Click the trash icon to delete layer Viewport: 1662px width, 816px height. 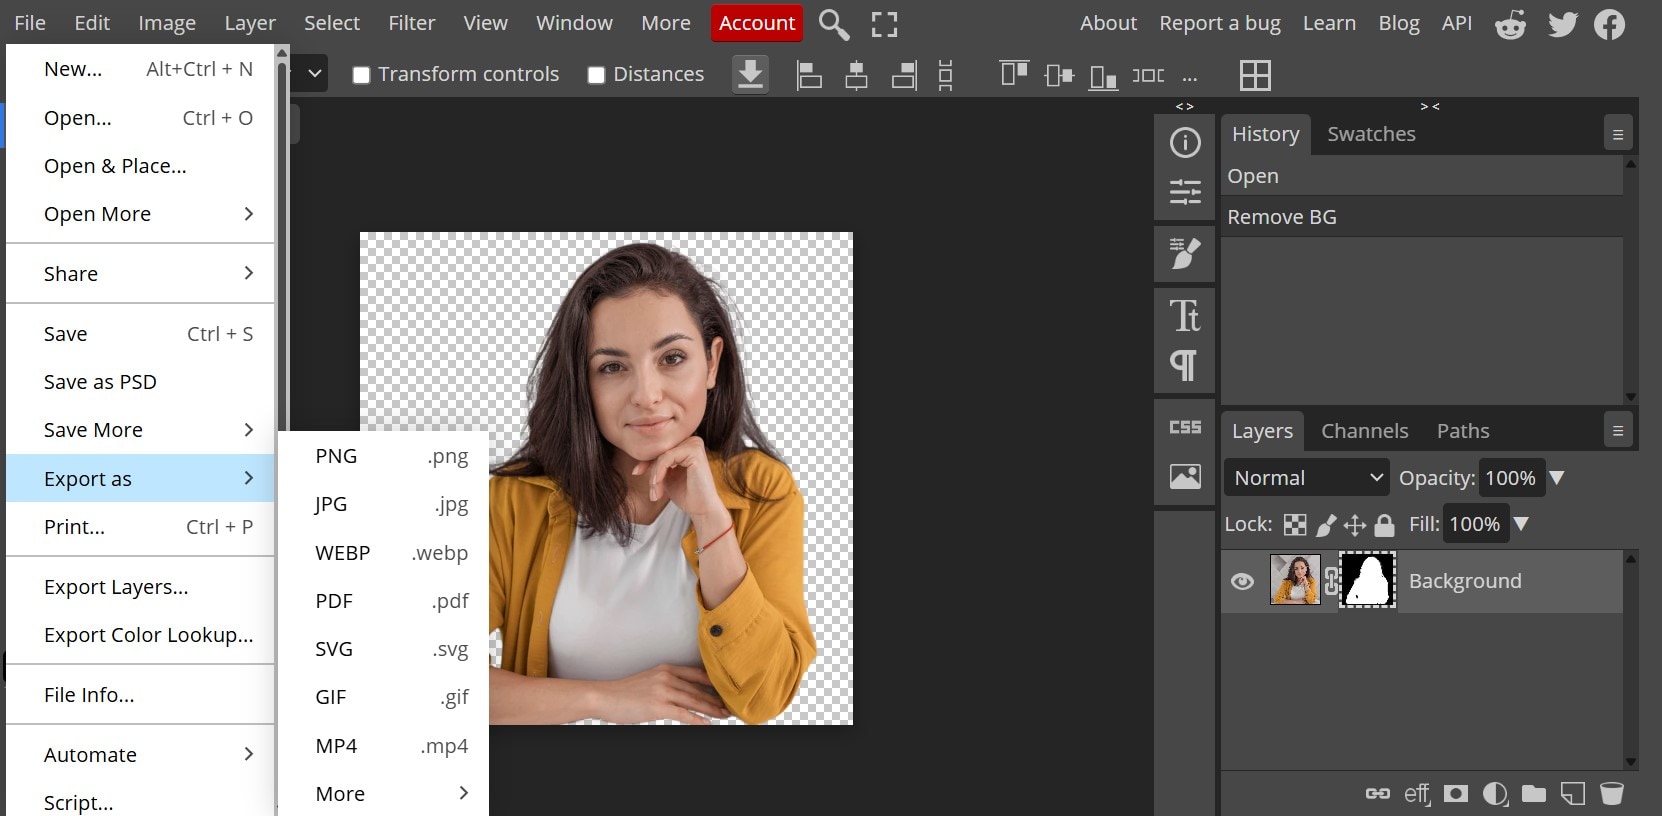(x=1611, y=794)
